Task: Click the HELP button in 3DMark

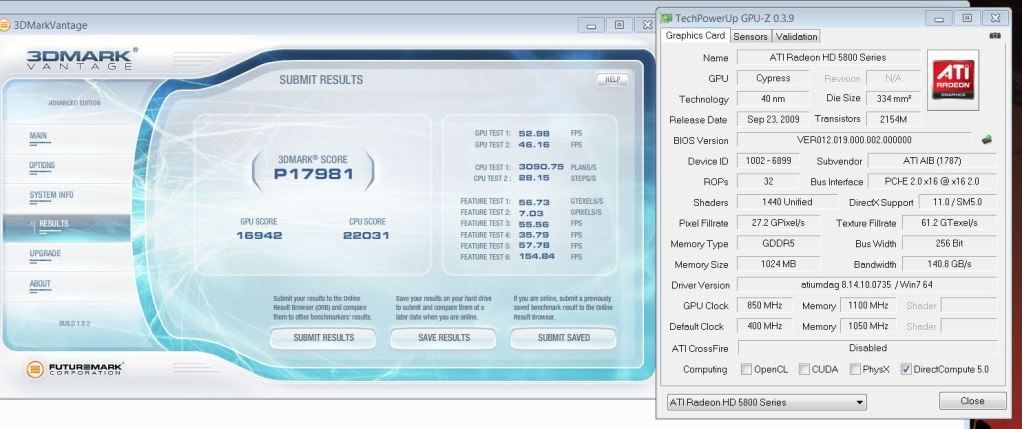Action: click(612, 80)
